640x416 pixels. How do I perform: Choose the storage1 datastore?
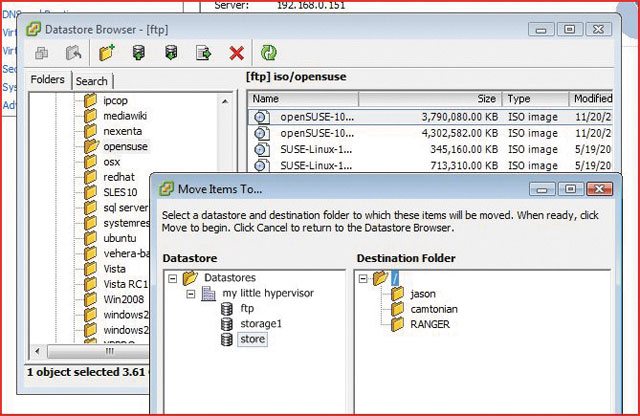[261, 324]
